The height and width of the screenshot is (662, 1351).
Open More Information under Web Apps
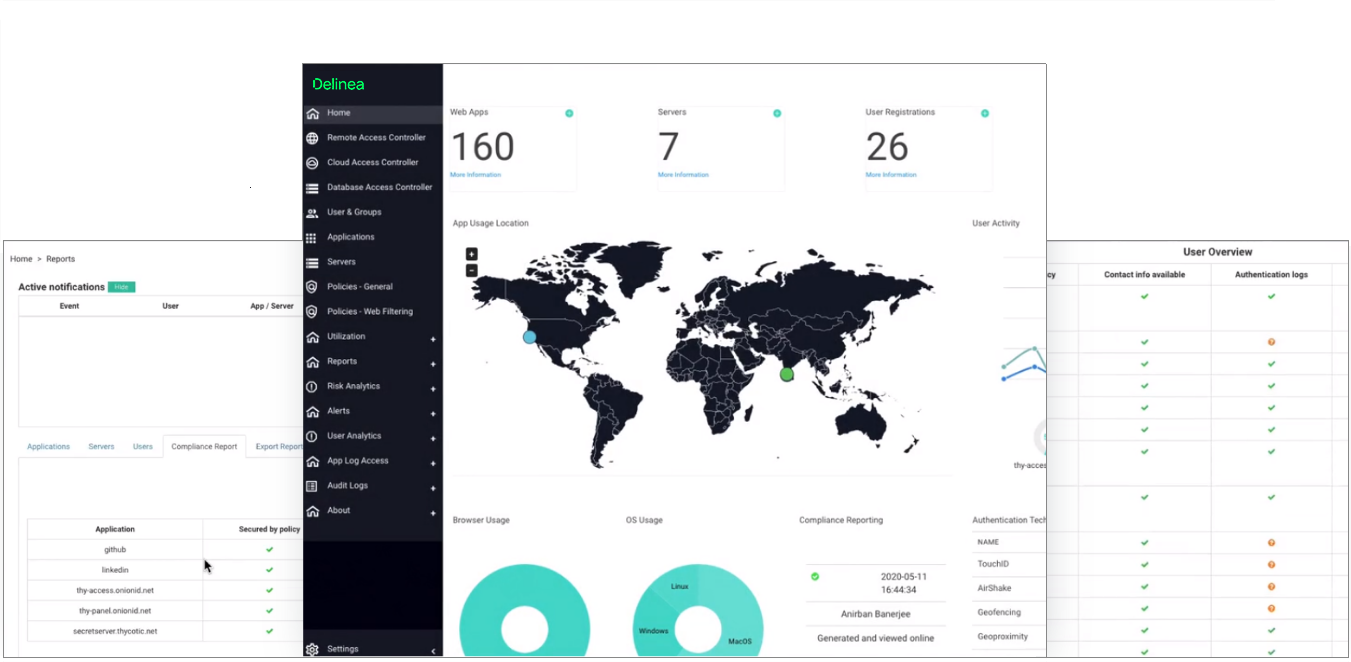coord(475,175)
